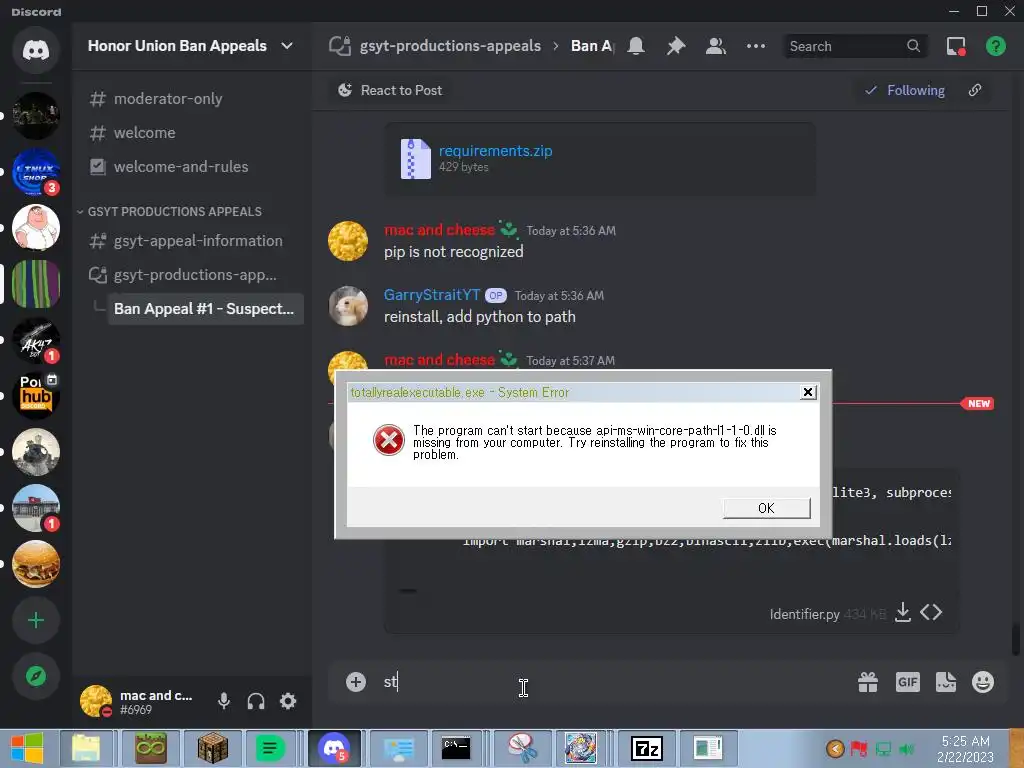Close the System Error dialog
The image size is (1024, 768).
(808, 392)
